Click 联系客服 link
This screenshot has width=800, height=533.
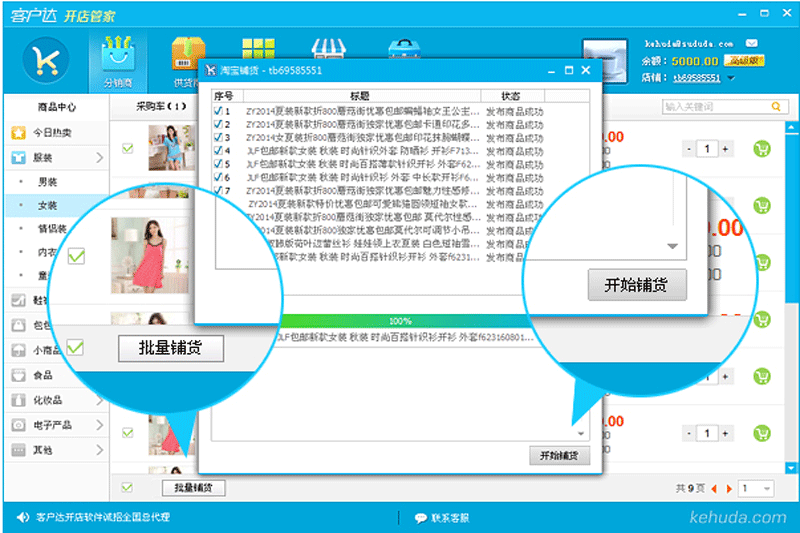pyautogui.click(x=449, y=518)
